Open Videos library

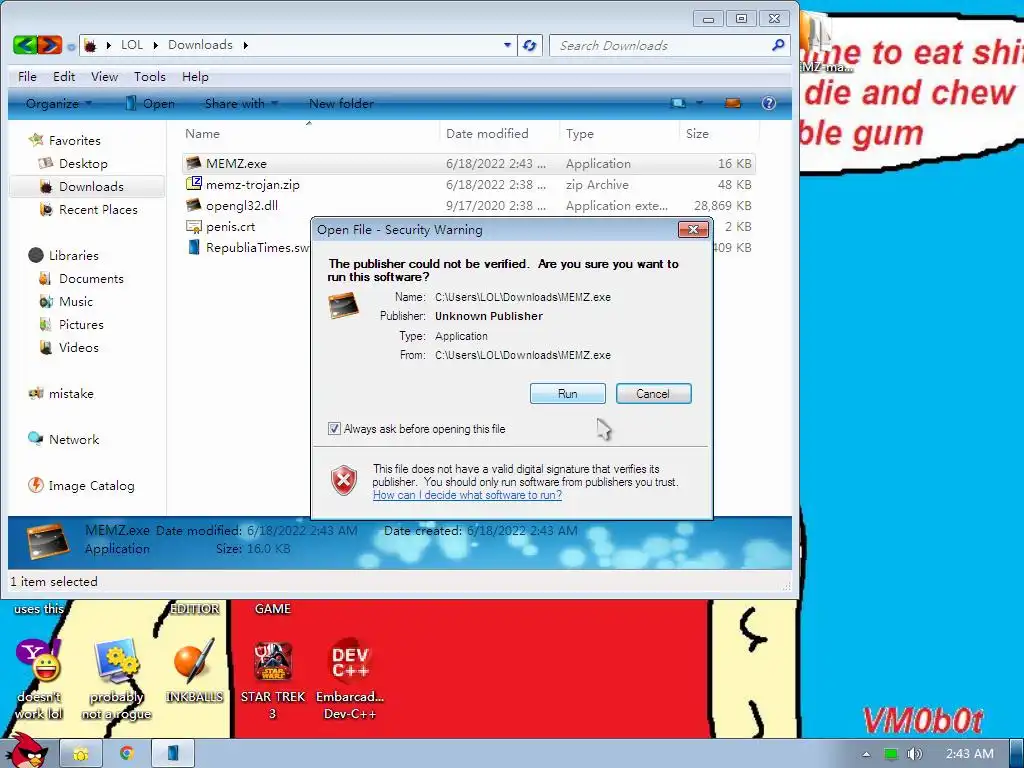[78, 347]
